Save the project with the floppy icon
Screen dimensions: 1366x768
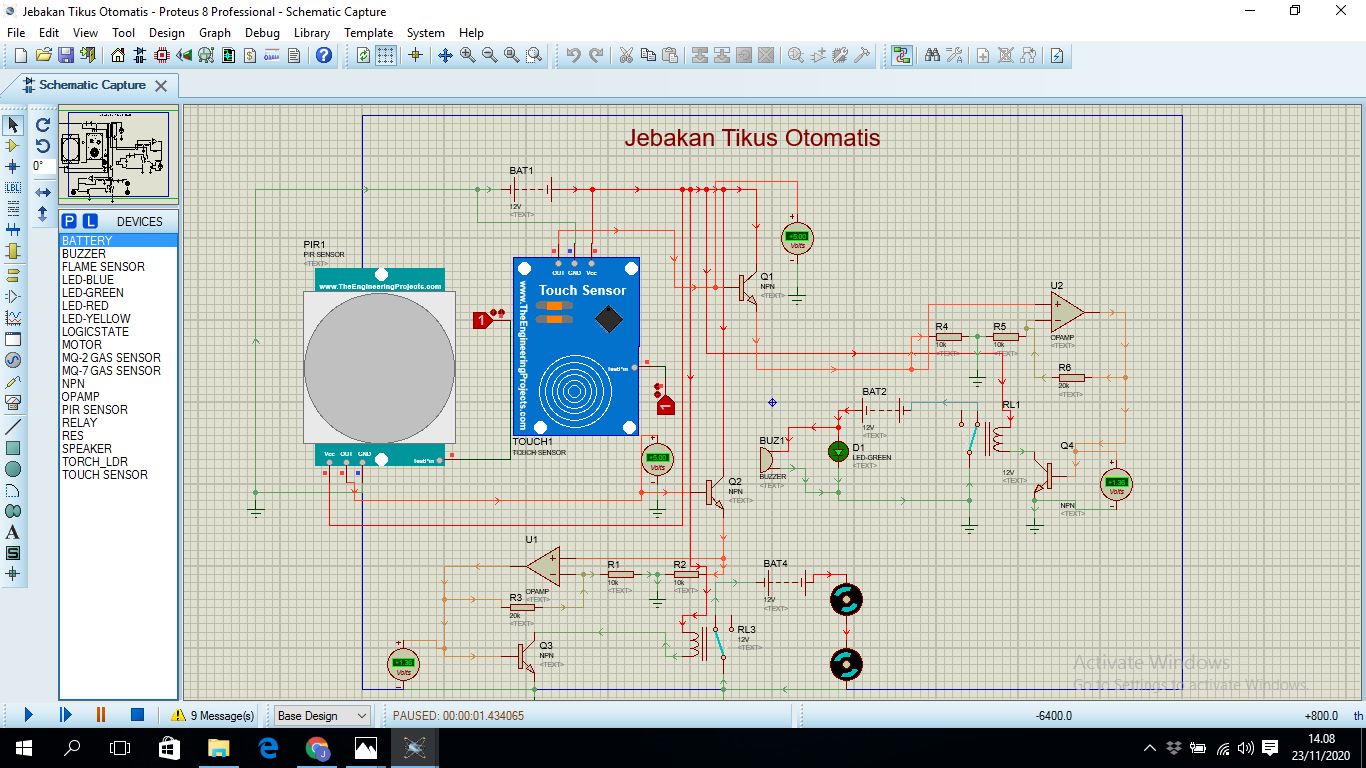(x=65, y=55)
